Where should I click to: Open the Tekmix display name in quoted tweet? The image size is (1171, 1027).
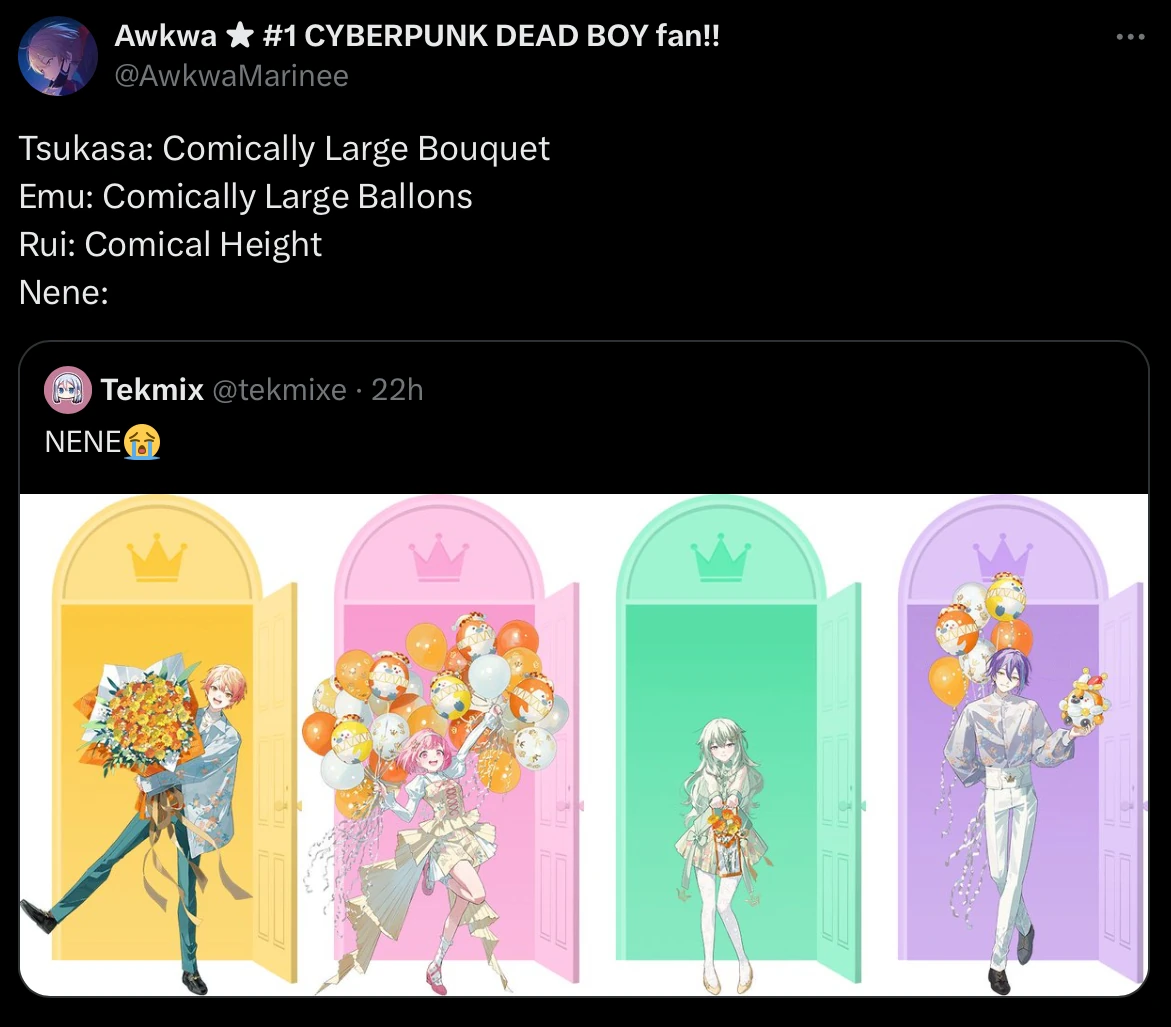(x=152, y=390)
